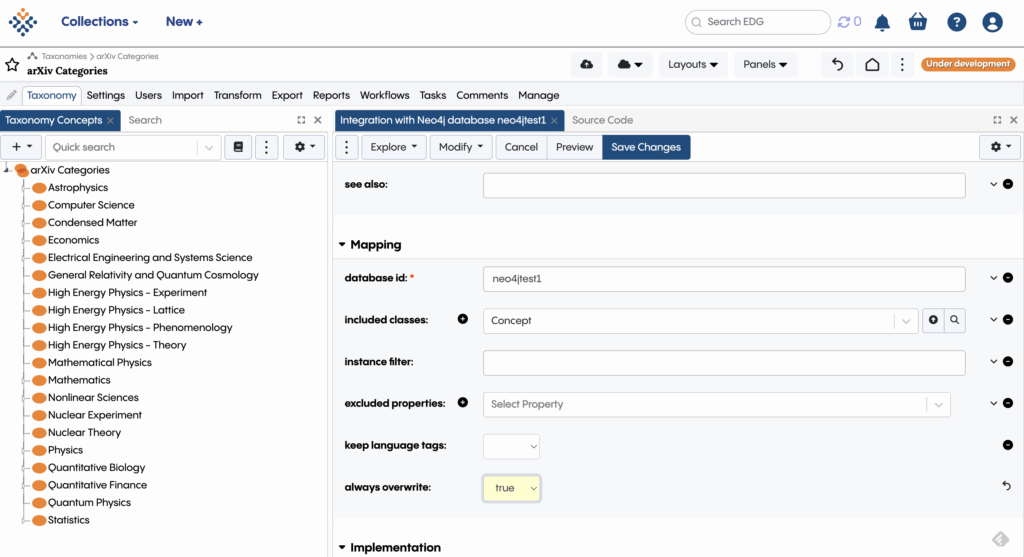
Task: Open the basket icon in header
Action: [918, 22]
